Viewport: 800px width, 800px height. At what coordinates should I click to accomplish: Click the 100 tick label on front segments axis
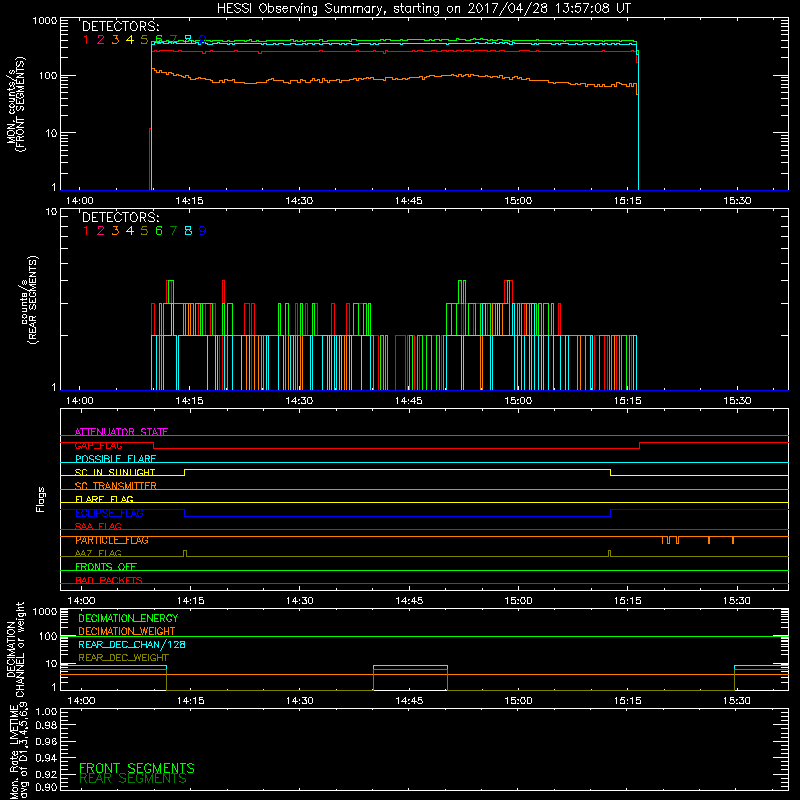pyautogui.click(x=48, y=76)
